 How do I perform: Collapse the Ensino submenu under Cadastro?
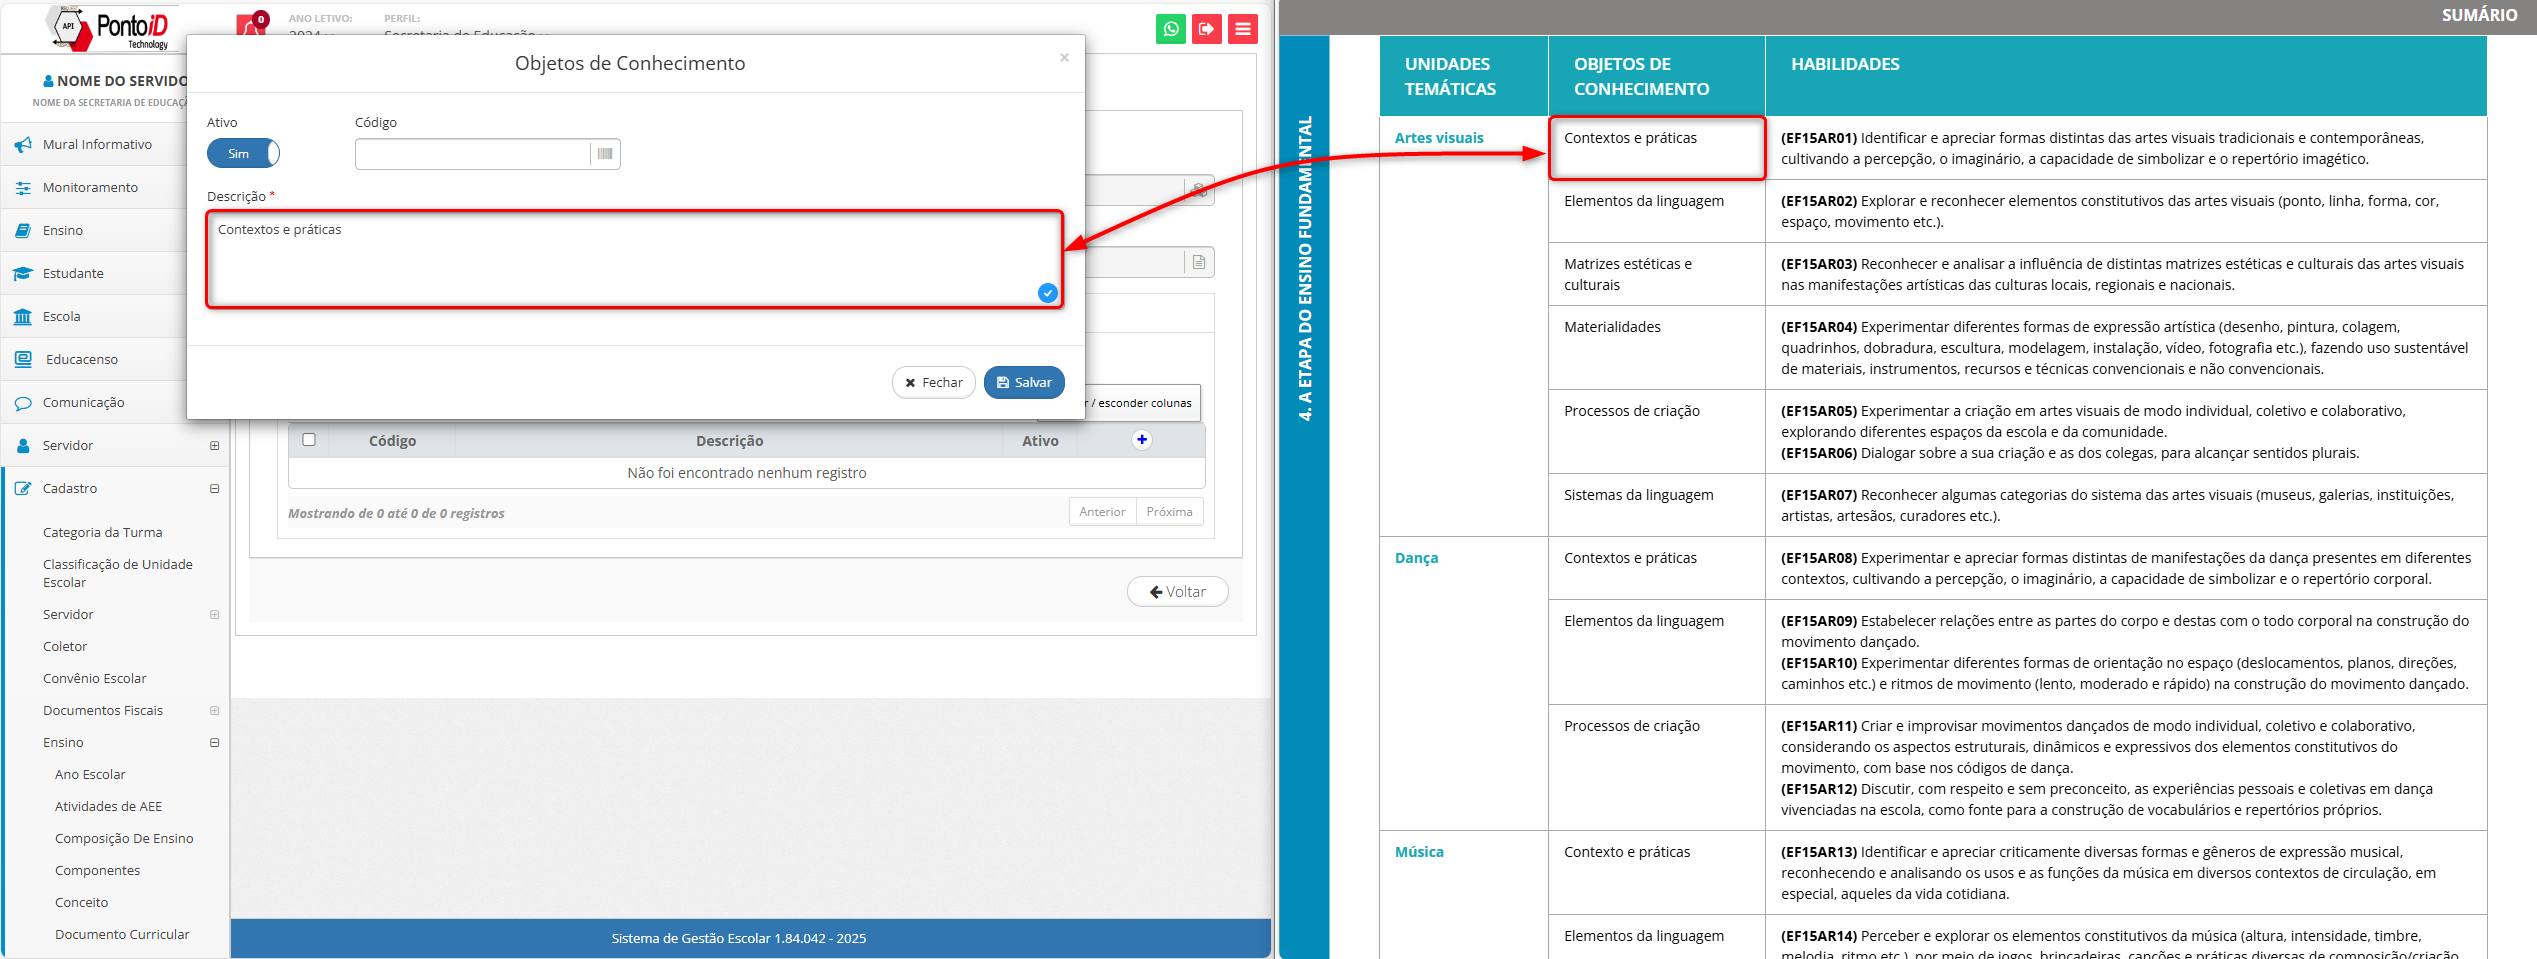pos(214,743)
